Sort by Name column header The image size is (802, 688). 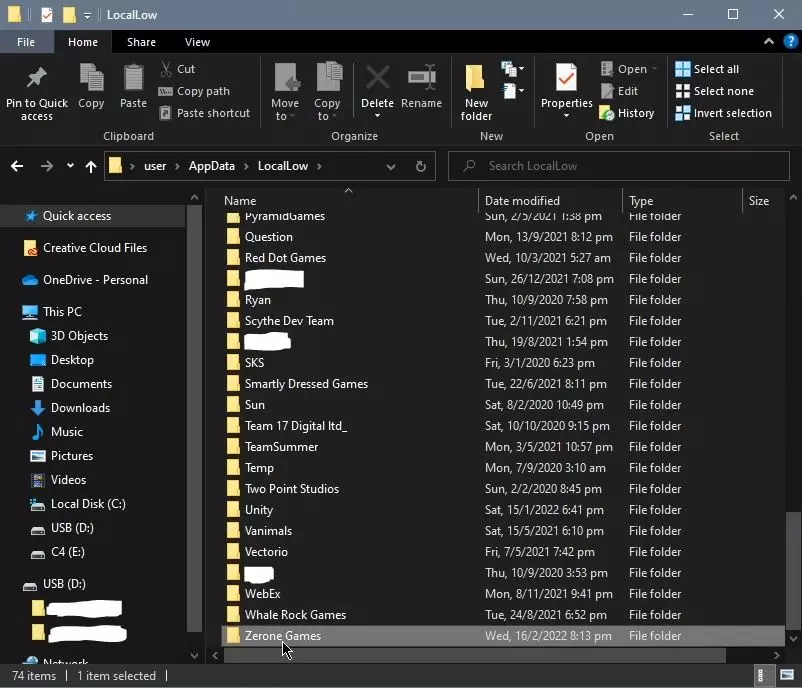click(x=348, y=201)
